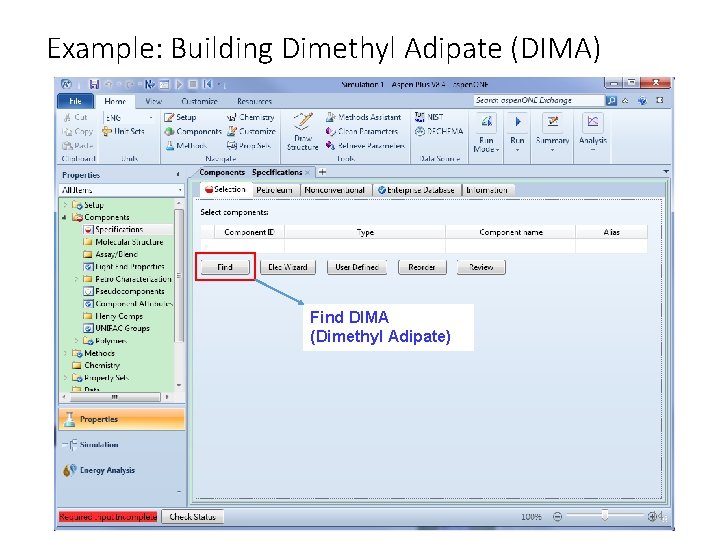720x540 pixels.
Task: Click the search magnifier on aspenONE Exchange
Action: pos(611,100)
